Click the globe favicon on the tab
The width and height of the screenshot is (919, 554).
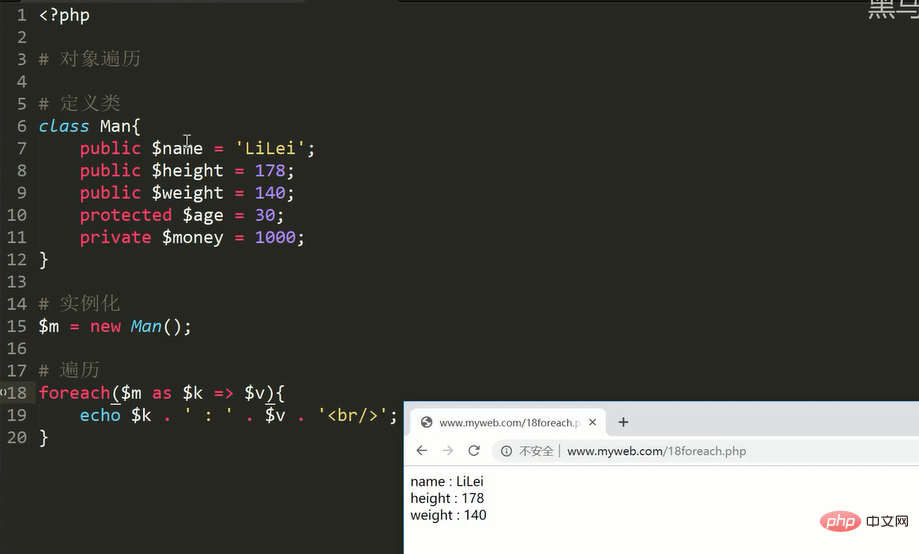pyautogui.click(x=427, y=422)
